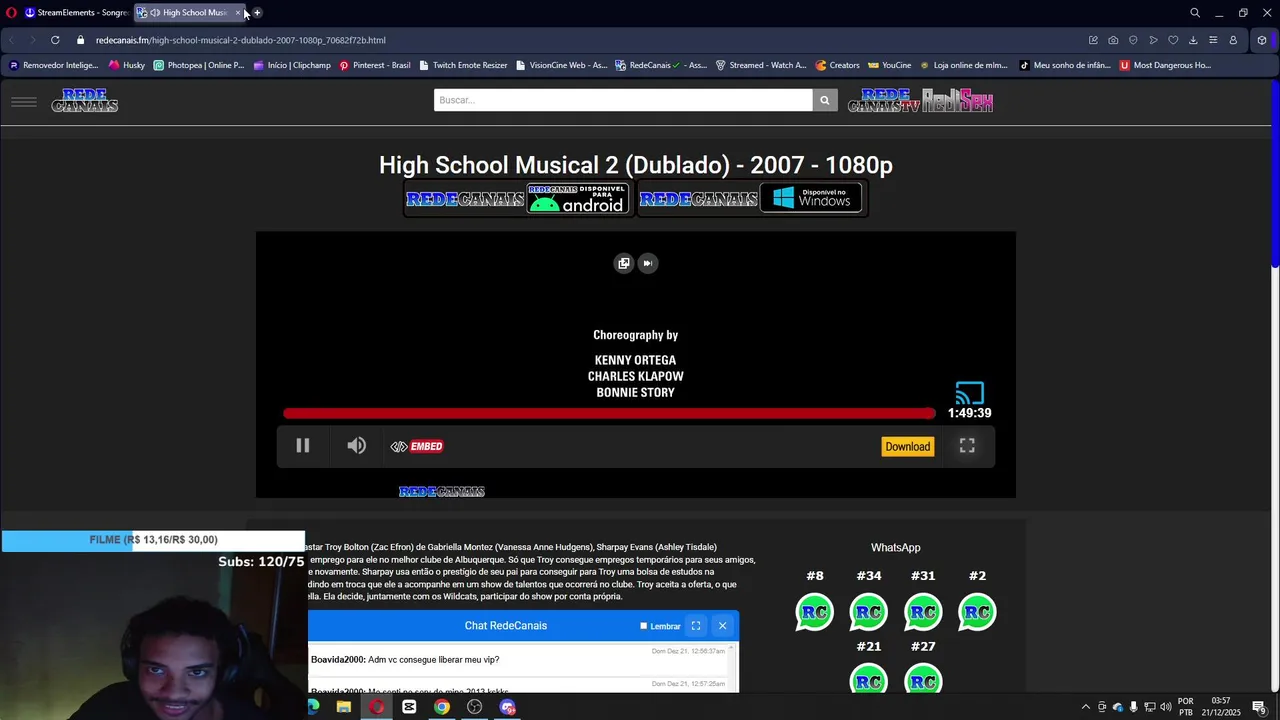Skip to next with the forward icon
1280x720 pixels.
coord(648,263)
